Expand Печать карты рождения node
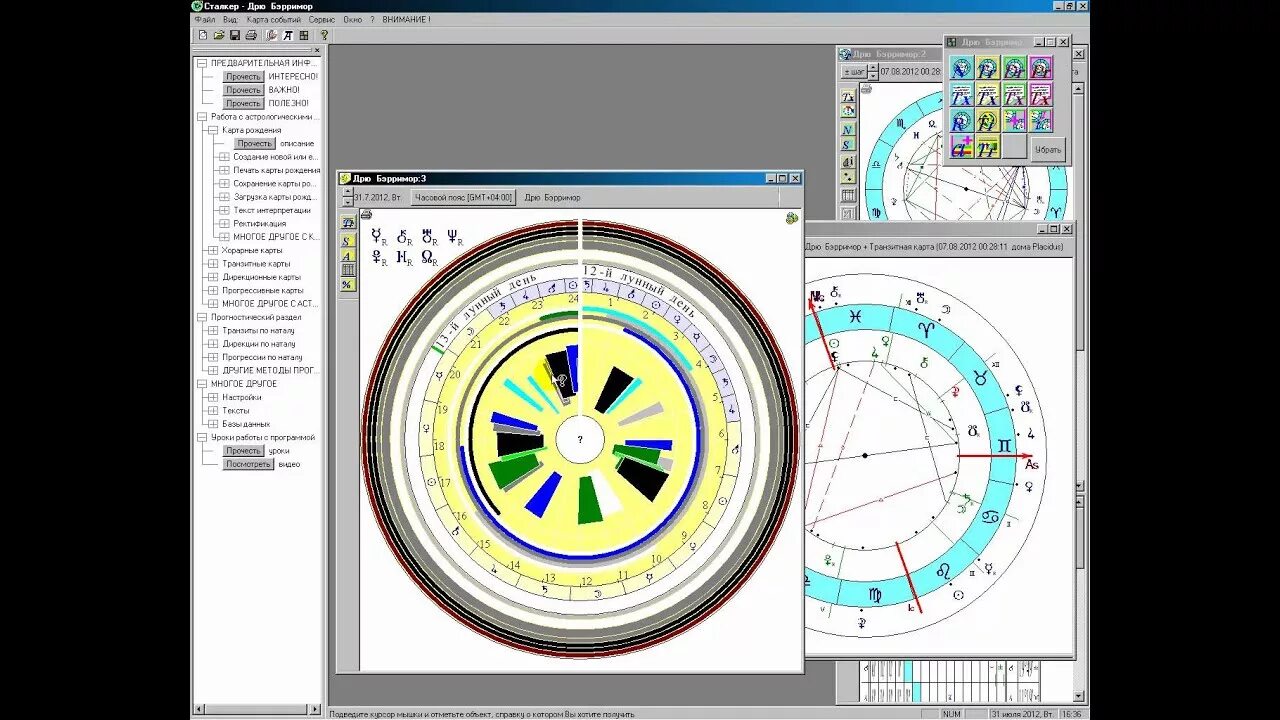Viewport: 1280px width, 720px height. [x=224, y=170]
